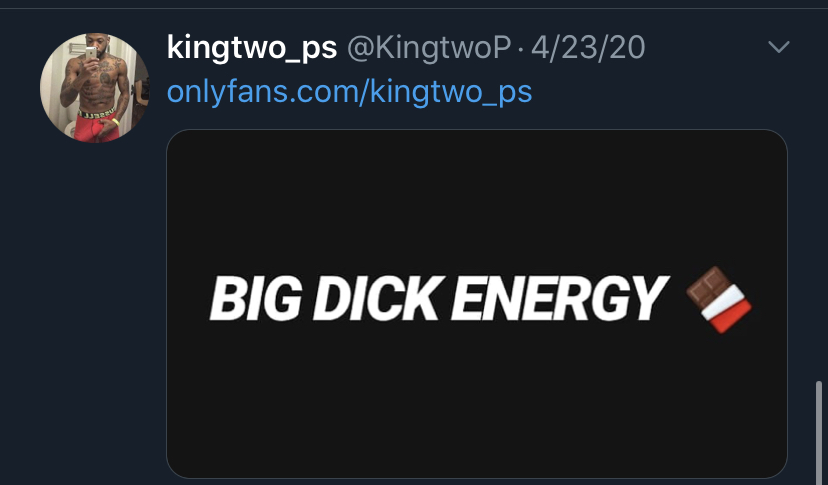Open the @KingtwoP handle
This screenshot has height=485, width=828.
coord(429,48)
